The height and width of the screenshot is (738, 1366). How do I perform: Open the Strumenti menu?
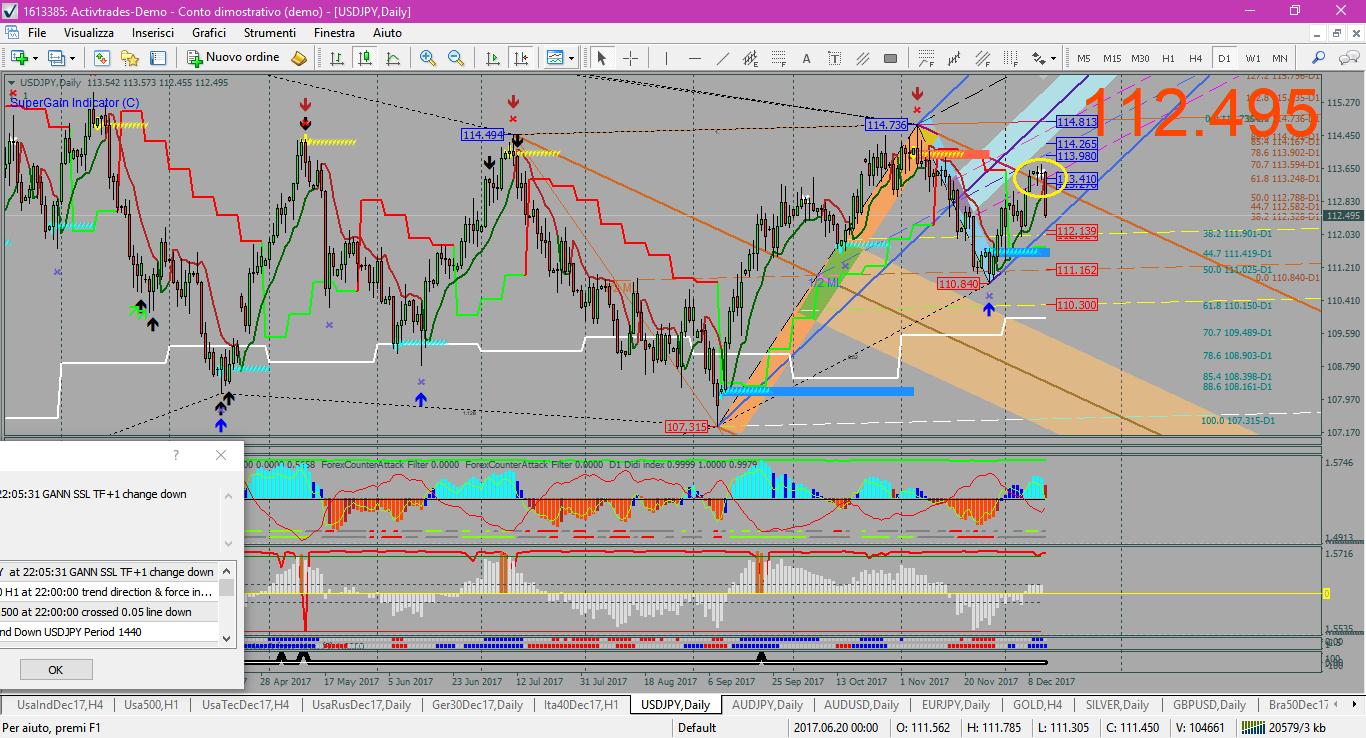point(270,33)
